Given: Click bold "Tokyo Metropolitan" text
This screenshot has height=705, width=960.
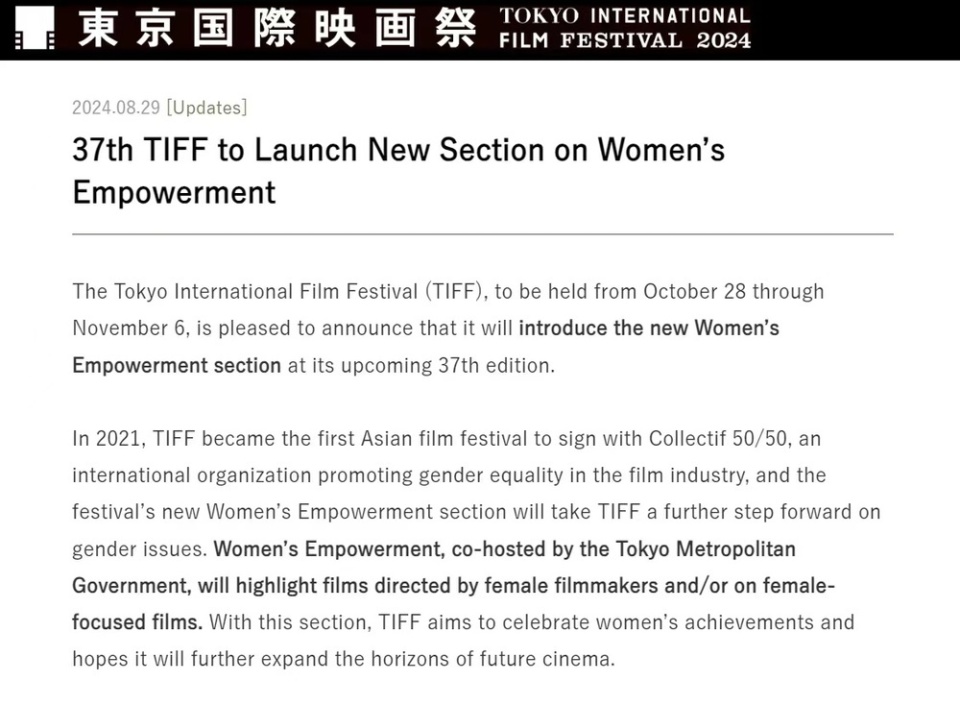Looking at the screenshot, I should (x=713, y=548).
